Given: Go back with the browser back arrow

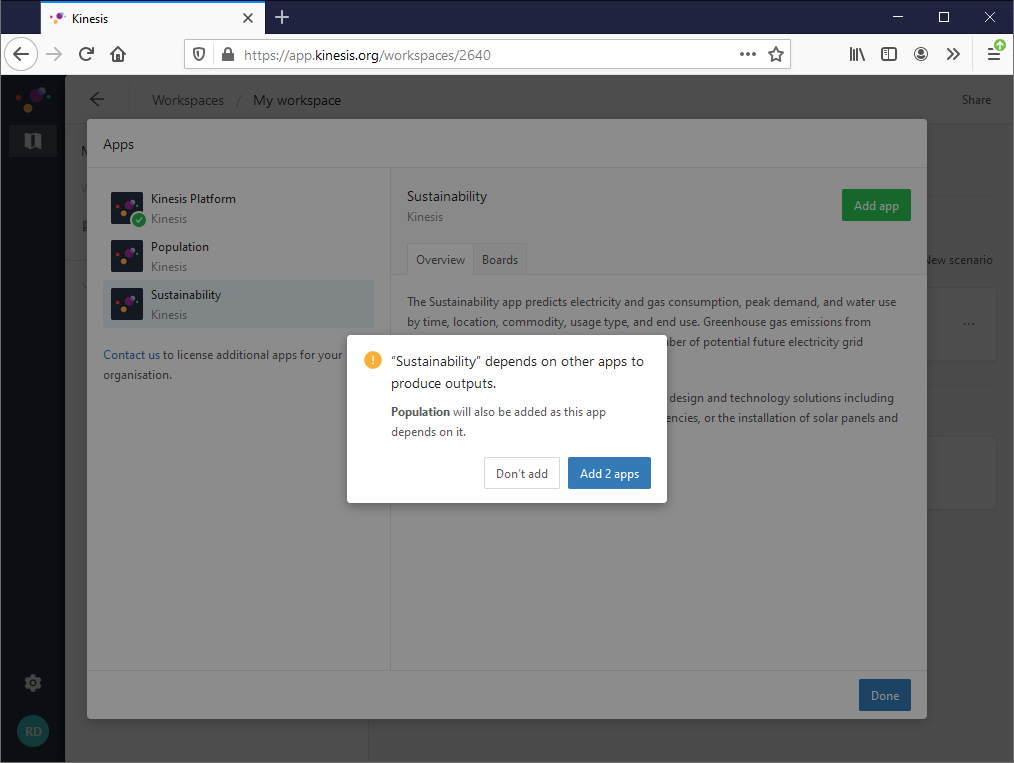Looking at the screenshot, I should coord(21,54).
